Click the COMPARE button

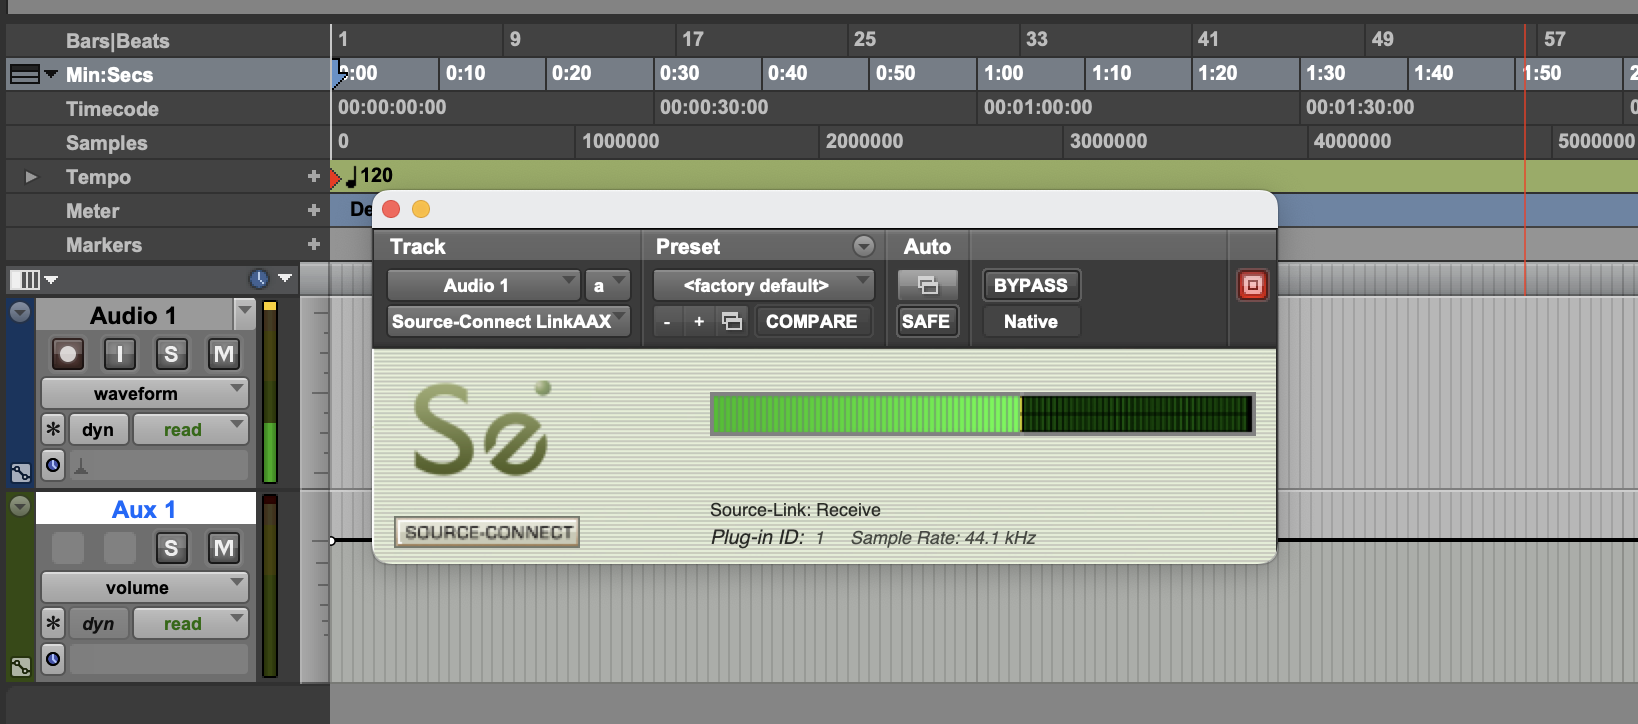(811, 321)
